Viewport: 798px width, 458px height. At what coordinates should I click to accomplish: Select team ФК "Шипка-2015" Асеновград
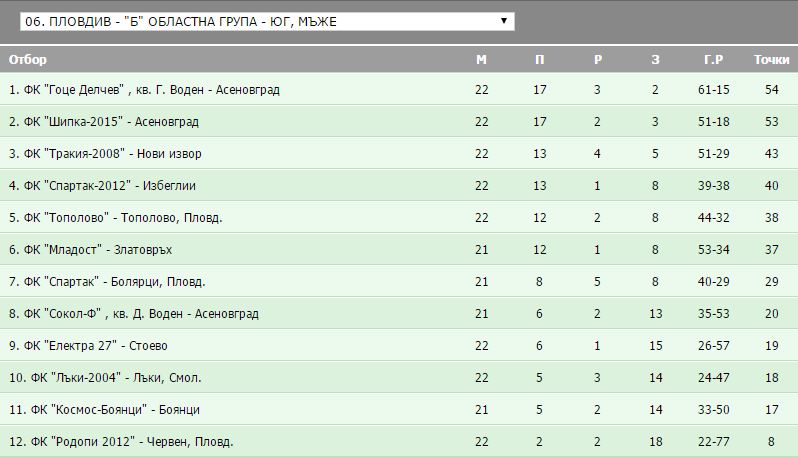[104, 122]
